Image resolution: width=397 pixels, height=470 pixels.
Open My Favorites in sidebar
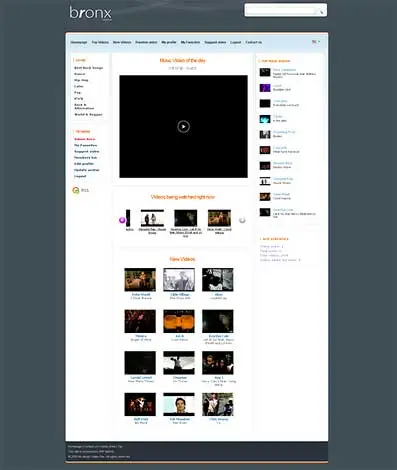click(x=86, y=145)
